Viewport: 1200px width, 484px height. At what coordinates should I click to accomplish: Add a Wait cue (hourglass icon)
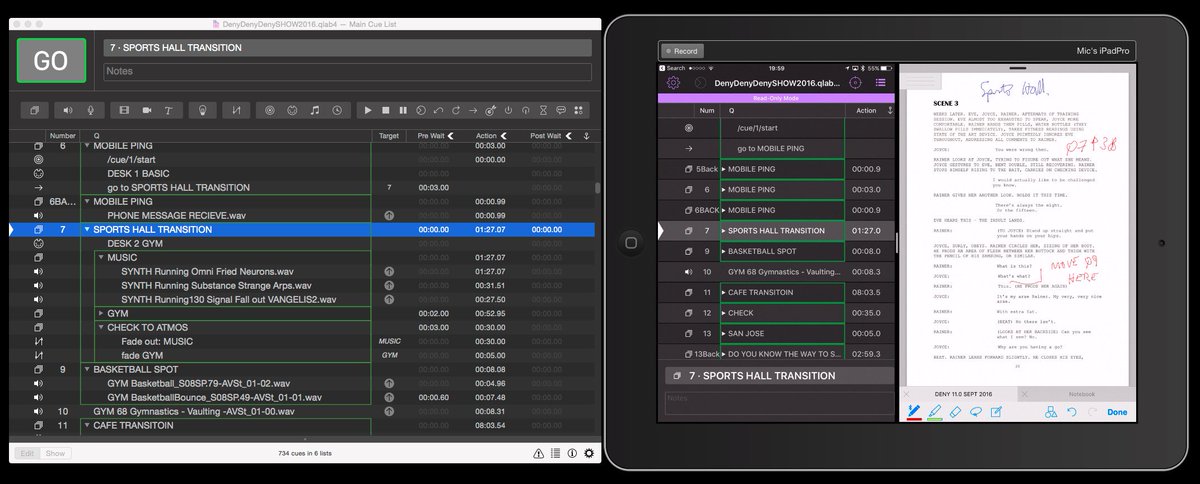tap(544, 110)
